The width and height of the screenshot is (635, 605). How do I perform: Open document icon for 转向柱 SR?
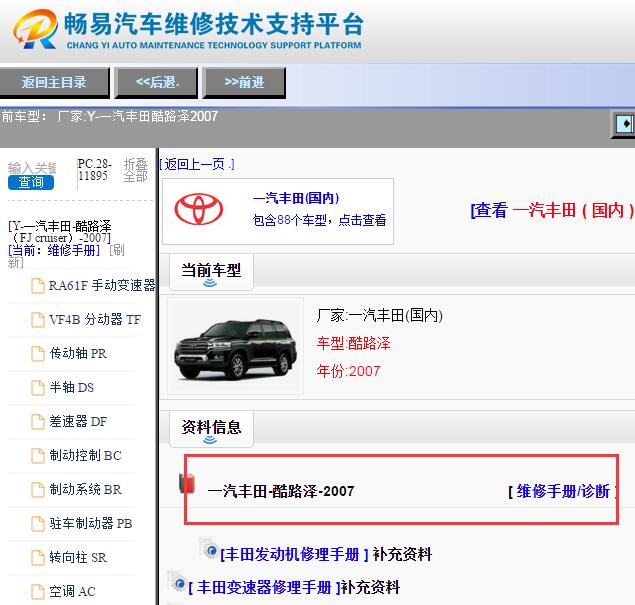pyautogui.click(x=38, y=558)
